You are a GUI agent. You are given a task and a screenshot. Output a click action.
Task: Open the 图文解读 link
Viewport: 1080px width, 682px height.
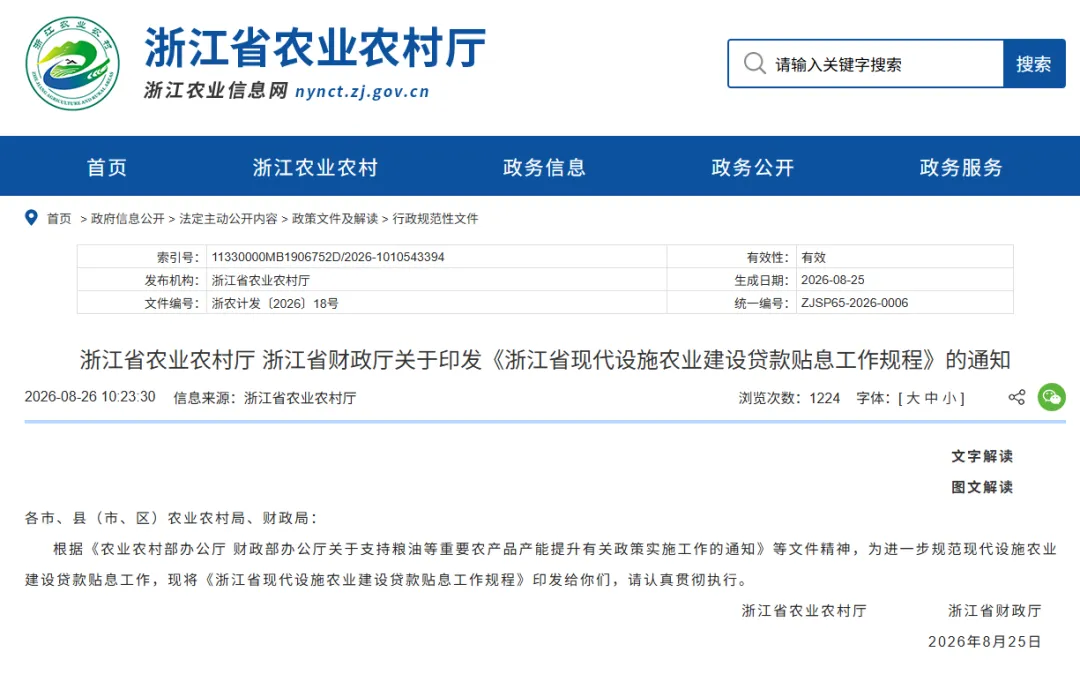[982, 487]
